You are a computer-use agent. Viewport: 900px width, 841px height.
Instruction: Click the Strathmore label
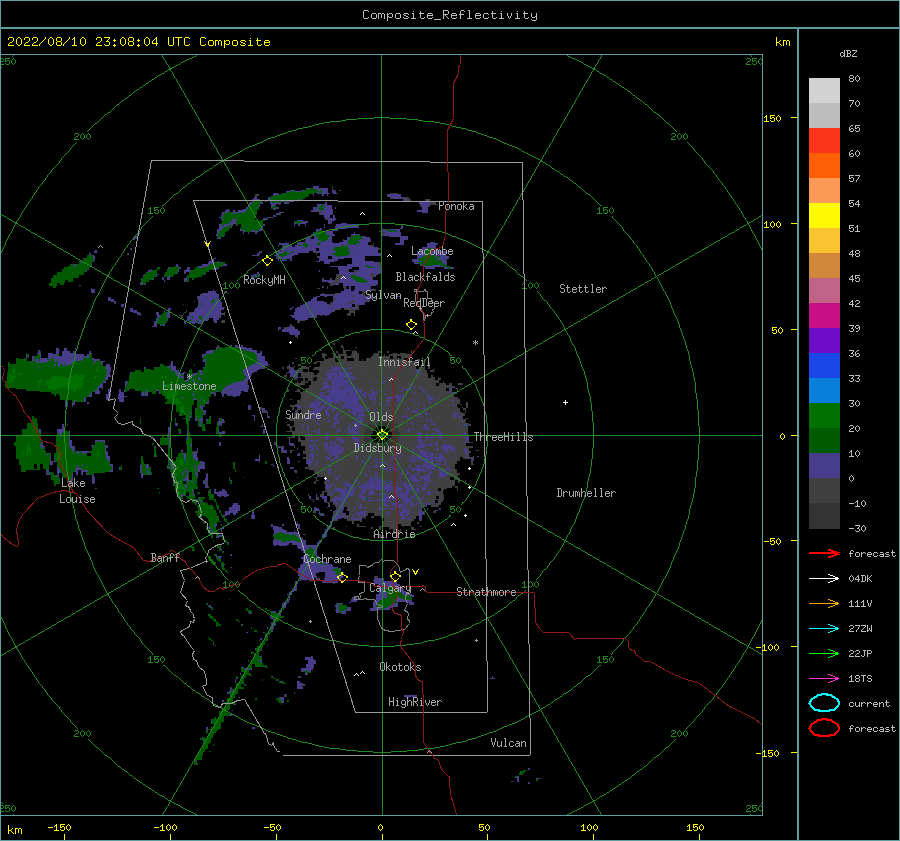pos(486,592)
